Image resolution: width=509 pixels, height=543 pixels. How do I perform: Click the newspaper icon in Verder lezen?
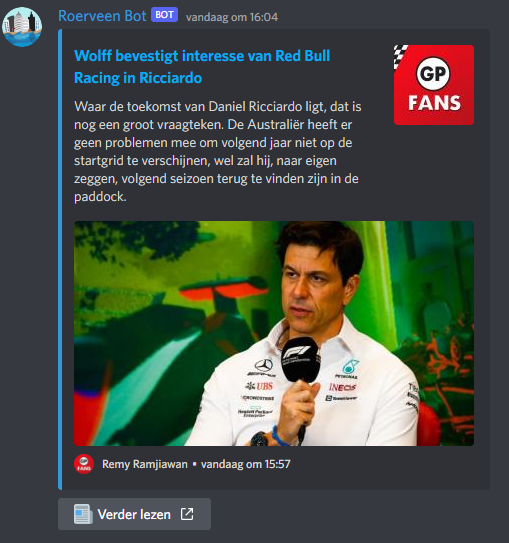coord(83,514)
